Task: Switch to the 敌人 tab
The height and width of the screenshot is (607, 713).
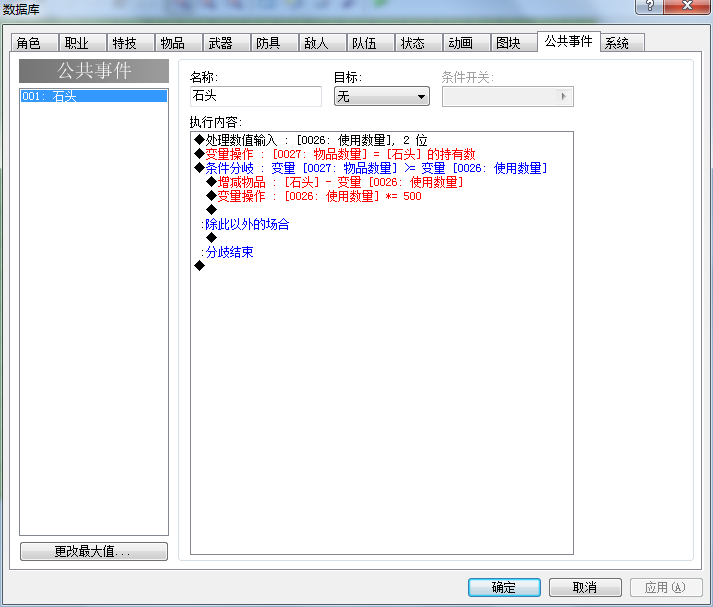Action: (x=323, y=43)
